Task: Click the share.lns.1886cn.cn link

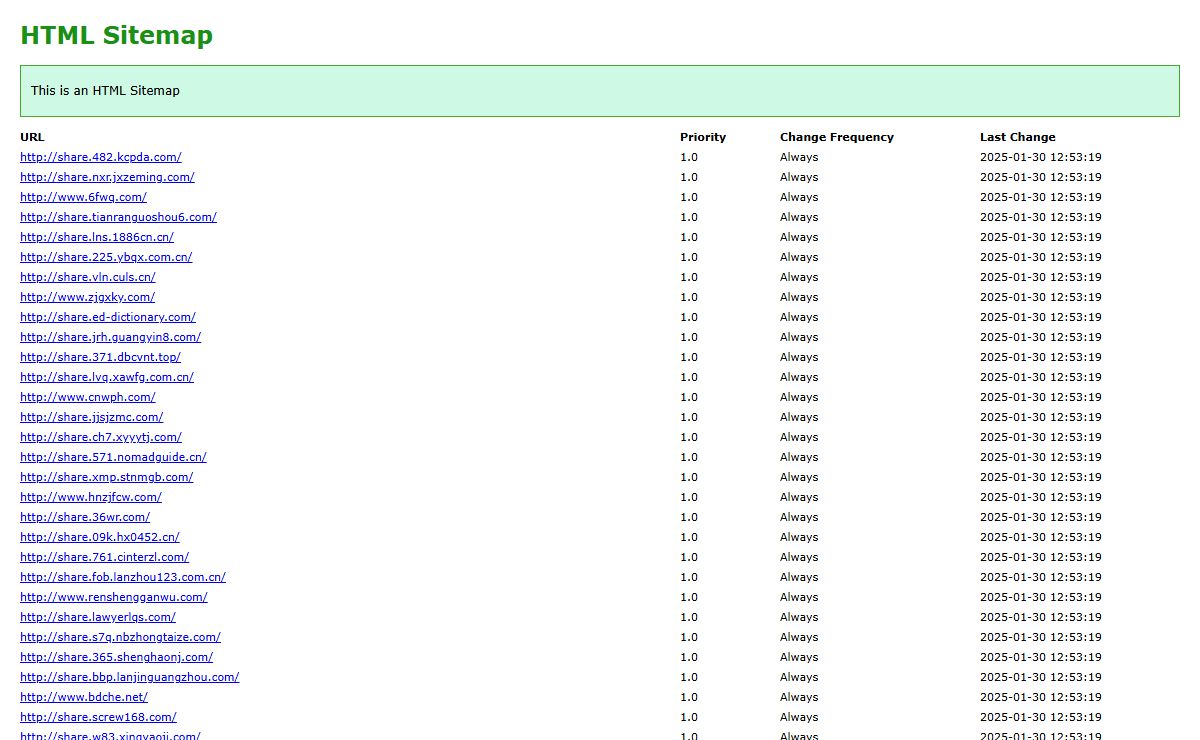Action: point(97,237)
